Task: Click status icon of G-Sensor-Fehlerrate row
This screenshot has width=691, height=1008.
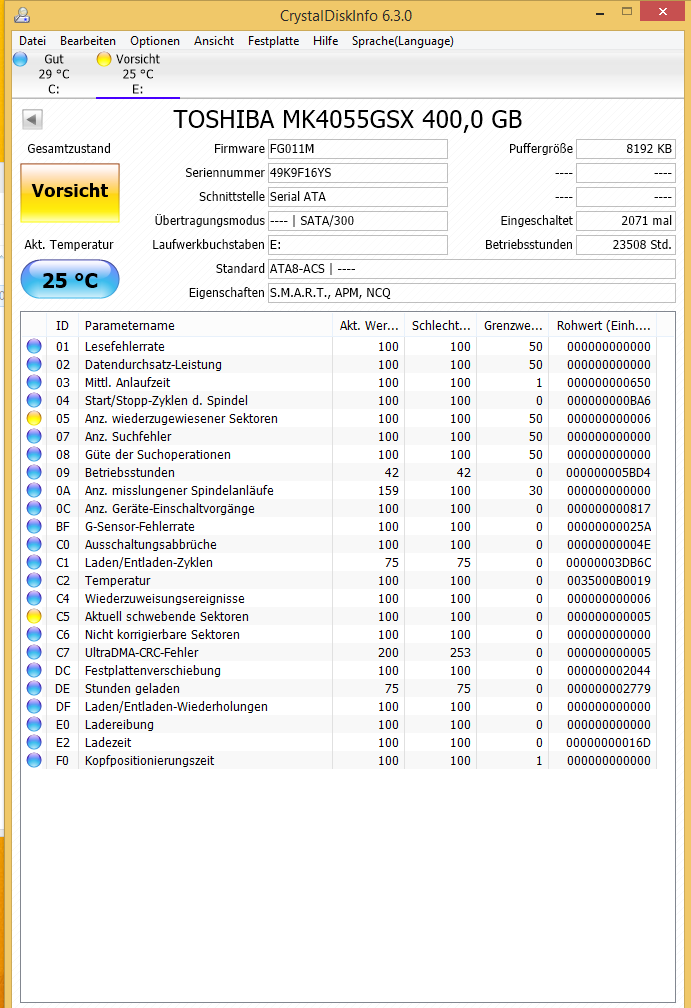Action: [x=34, y=526]
